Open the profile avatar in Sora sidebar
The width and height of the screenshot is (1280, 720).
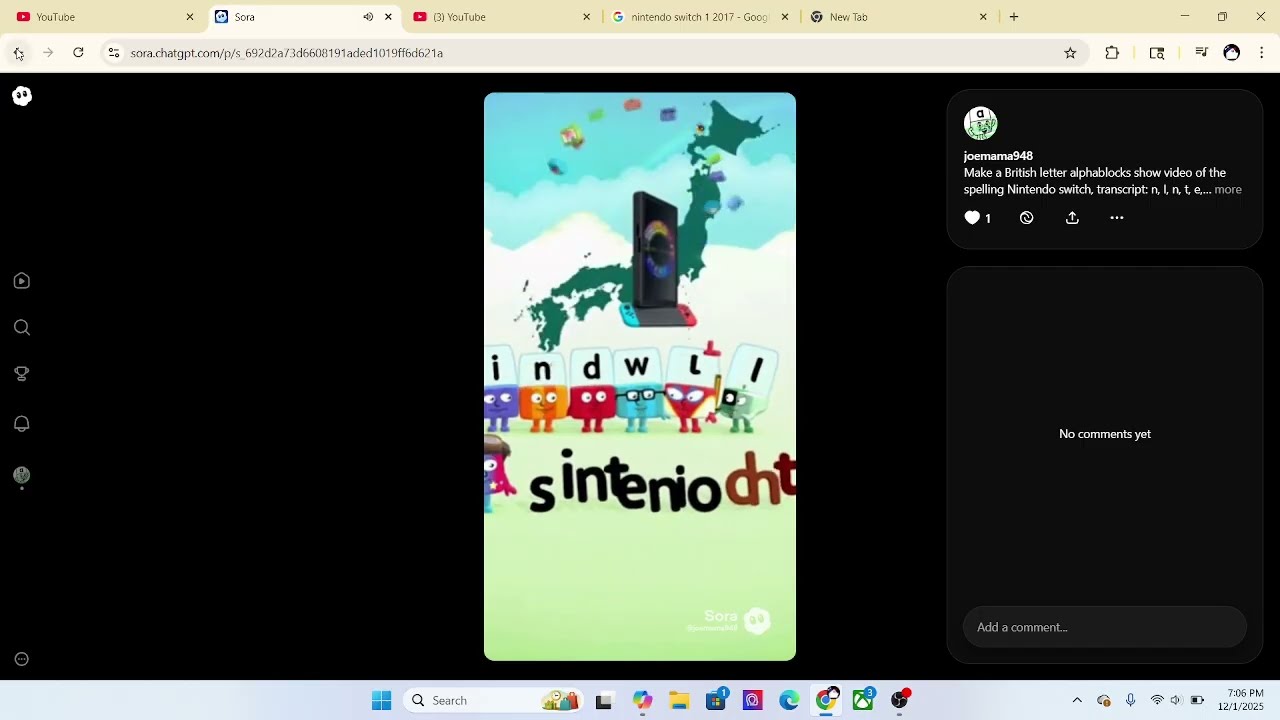coord(22,475)
